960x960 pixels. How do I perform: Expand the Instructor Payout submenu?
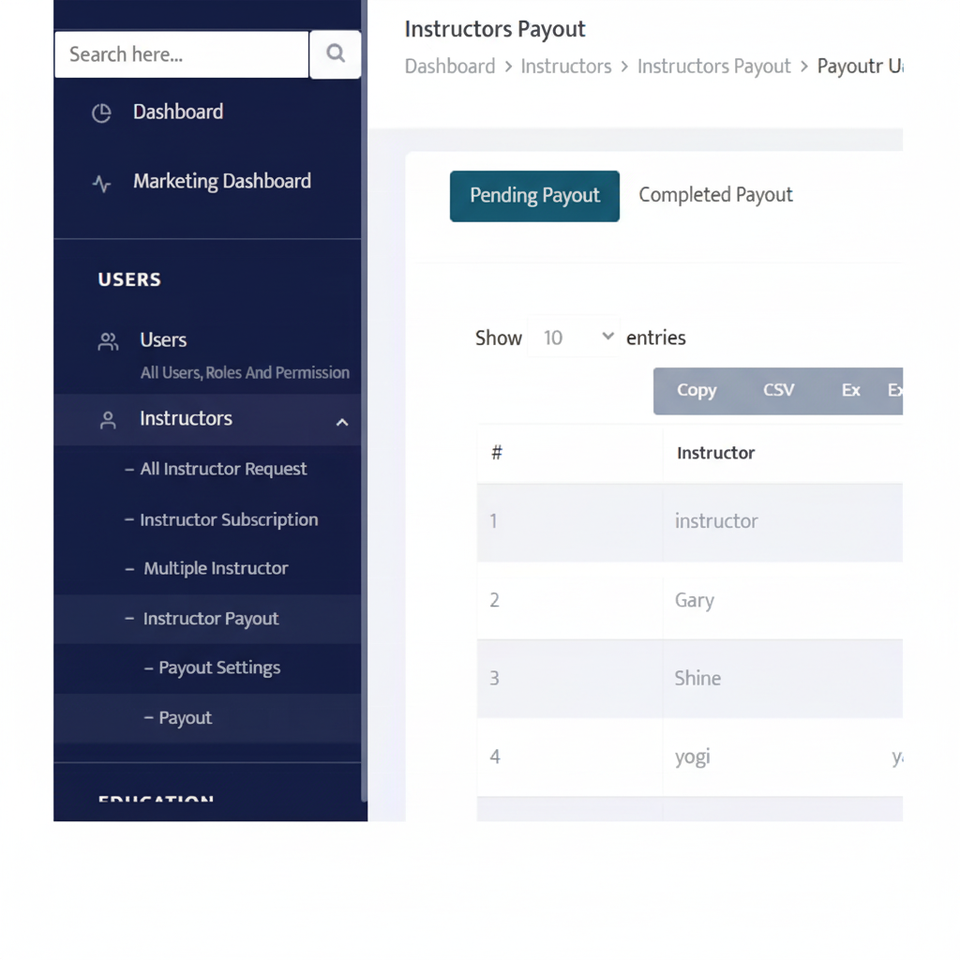[210, 619]
